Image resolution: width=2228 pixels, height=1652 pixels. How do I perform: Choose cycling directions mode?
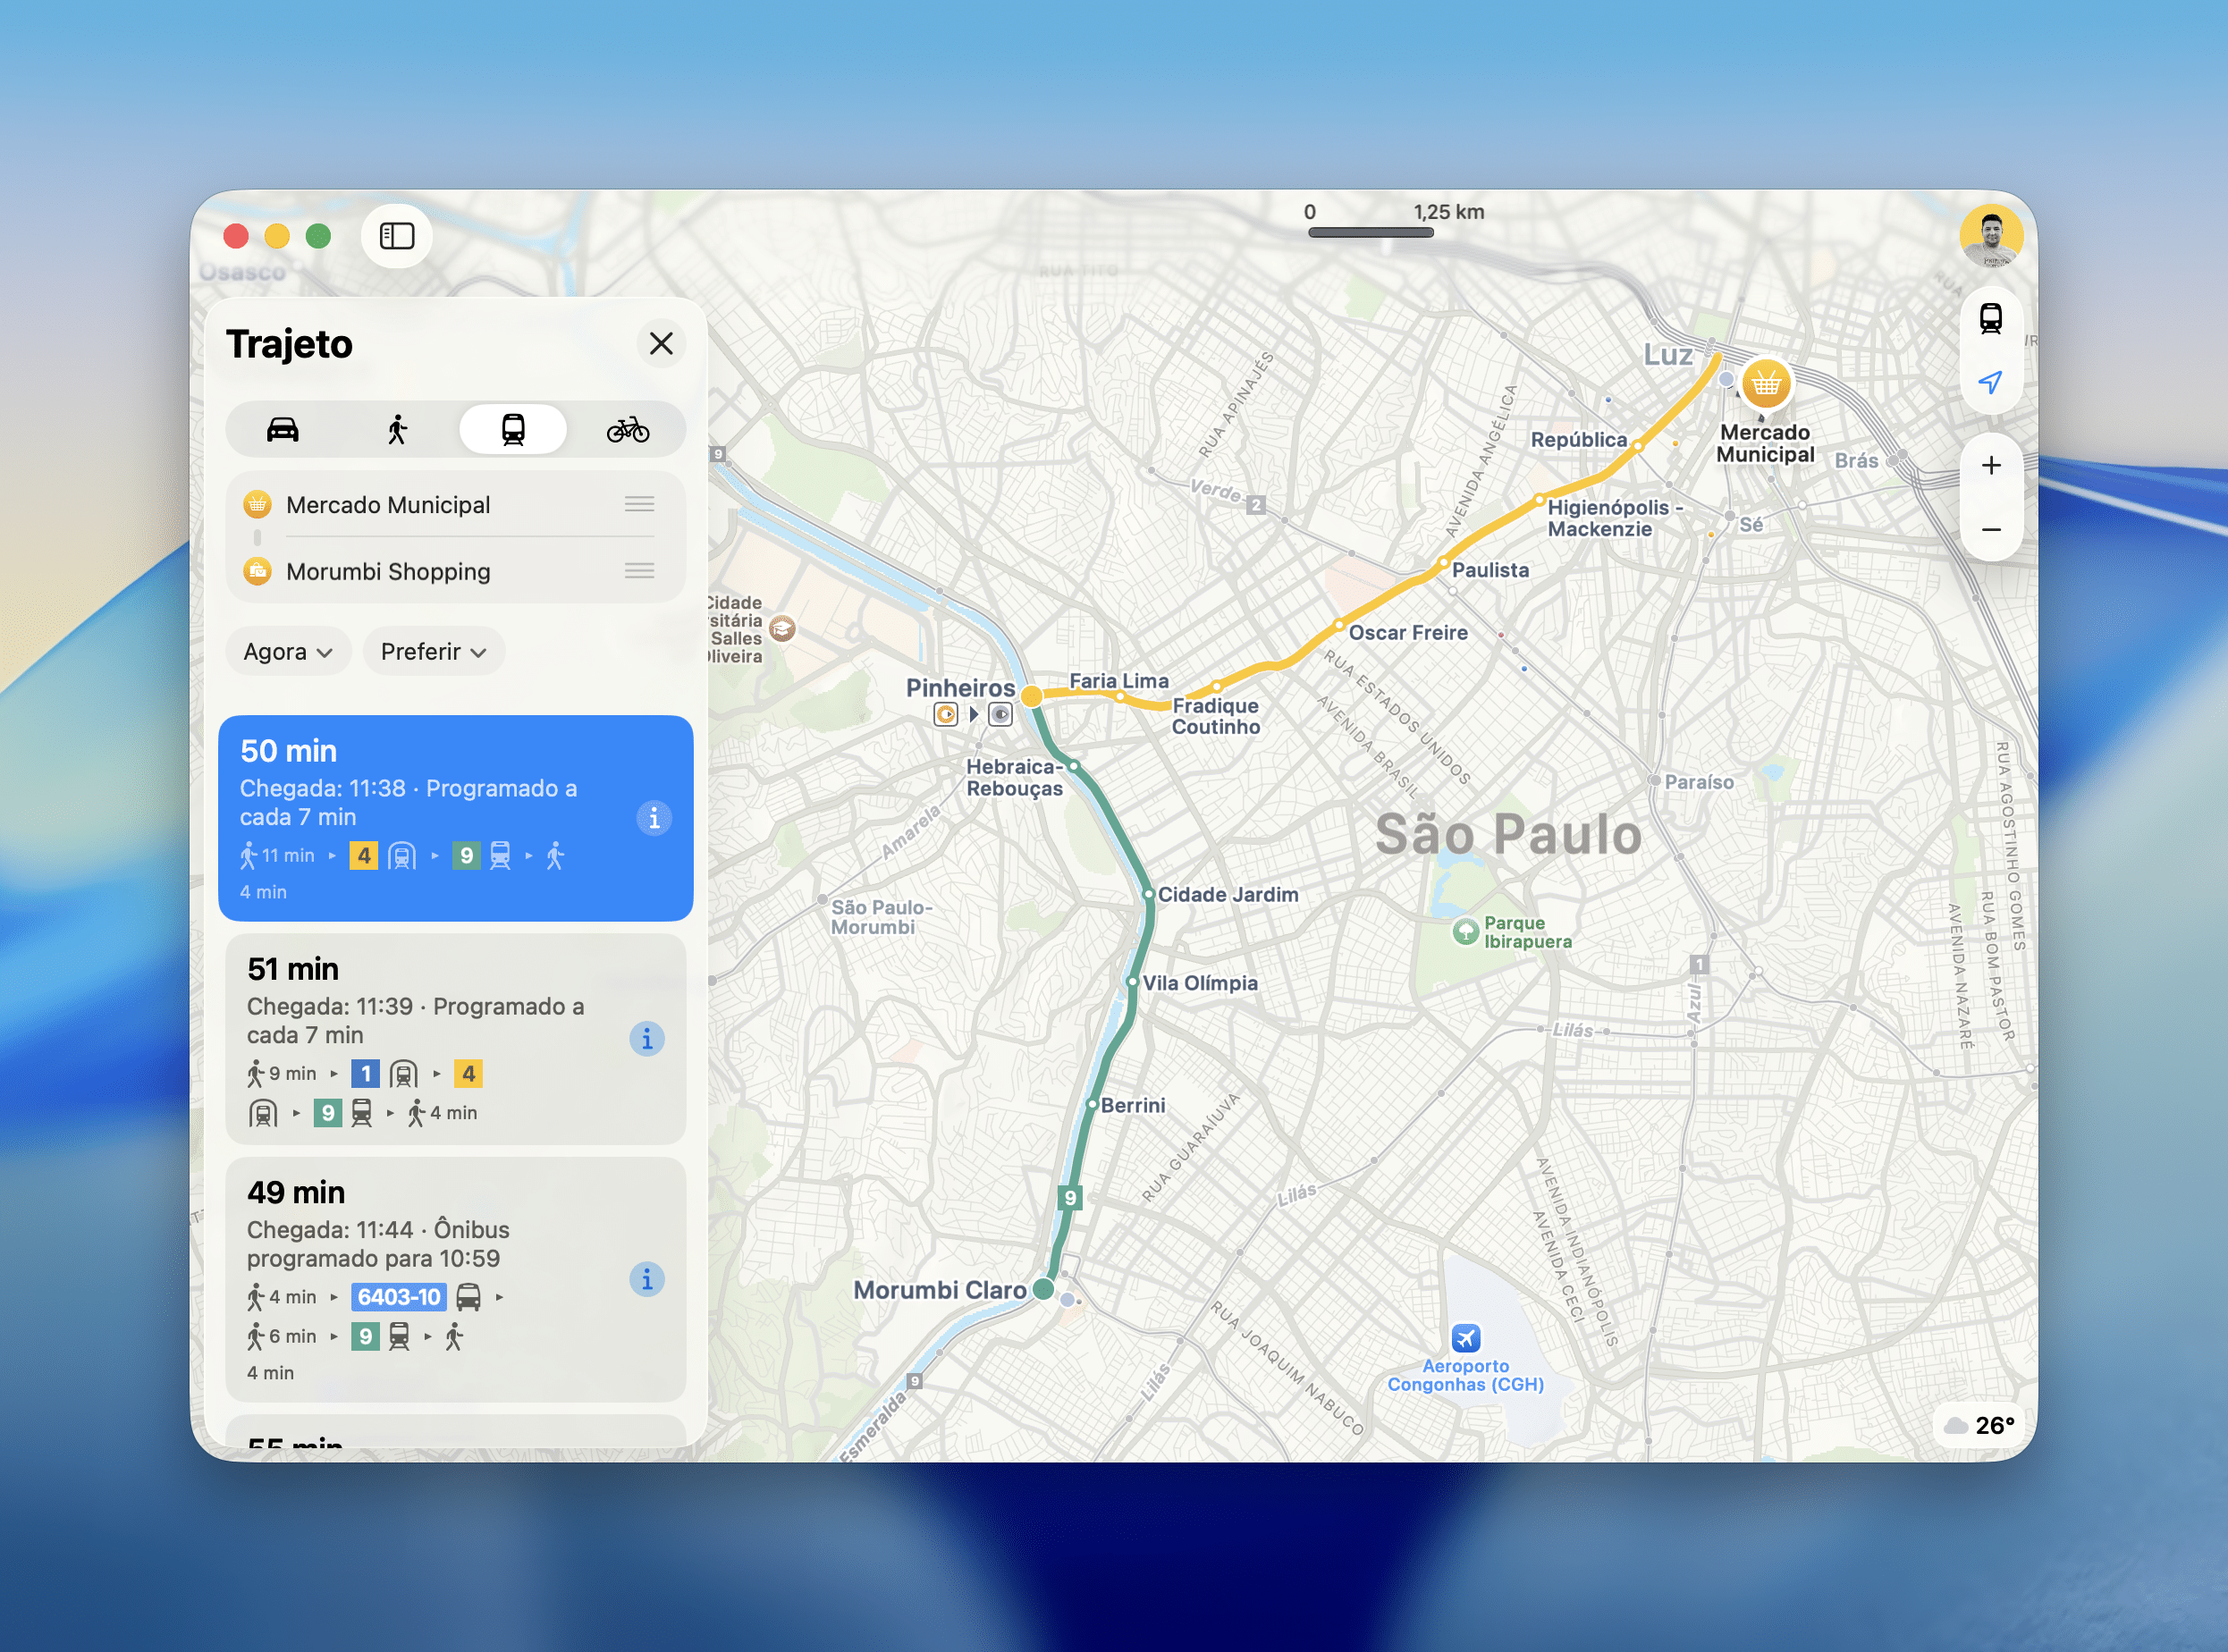point(628,430)
